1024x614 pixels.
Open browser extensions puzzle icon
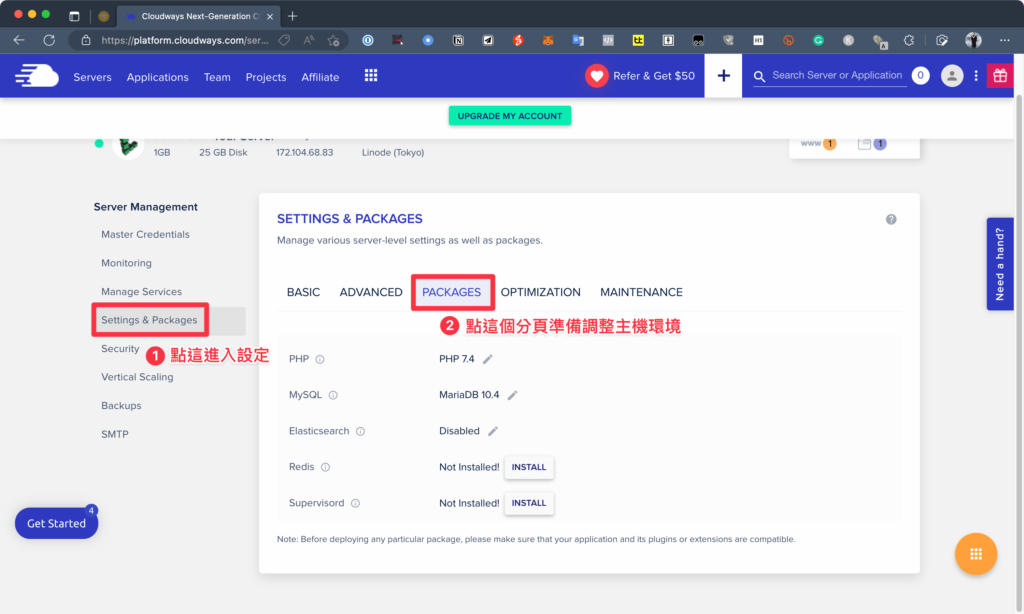coord(909,40)
